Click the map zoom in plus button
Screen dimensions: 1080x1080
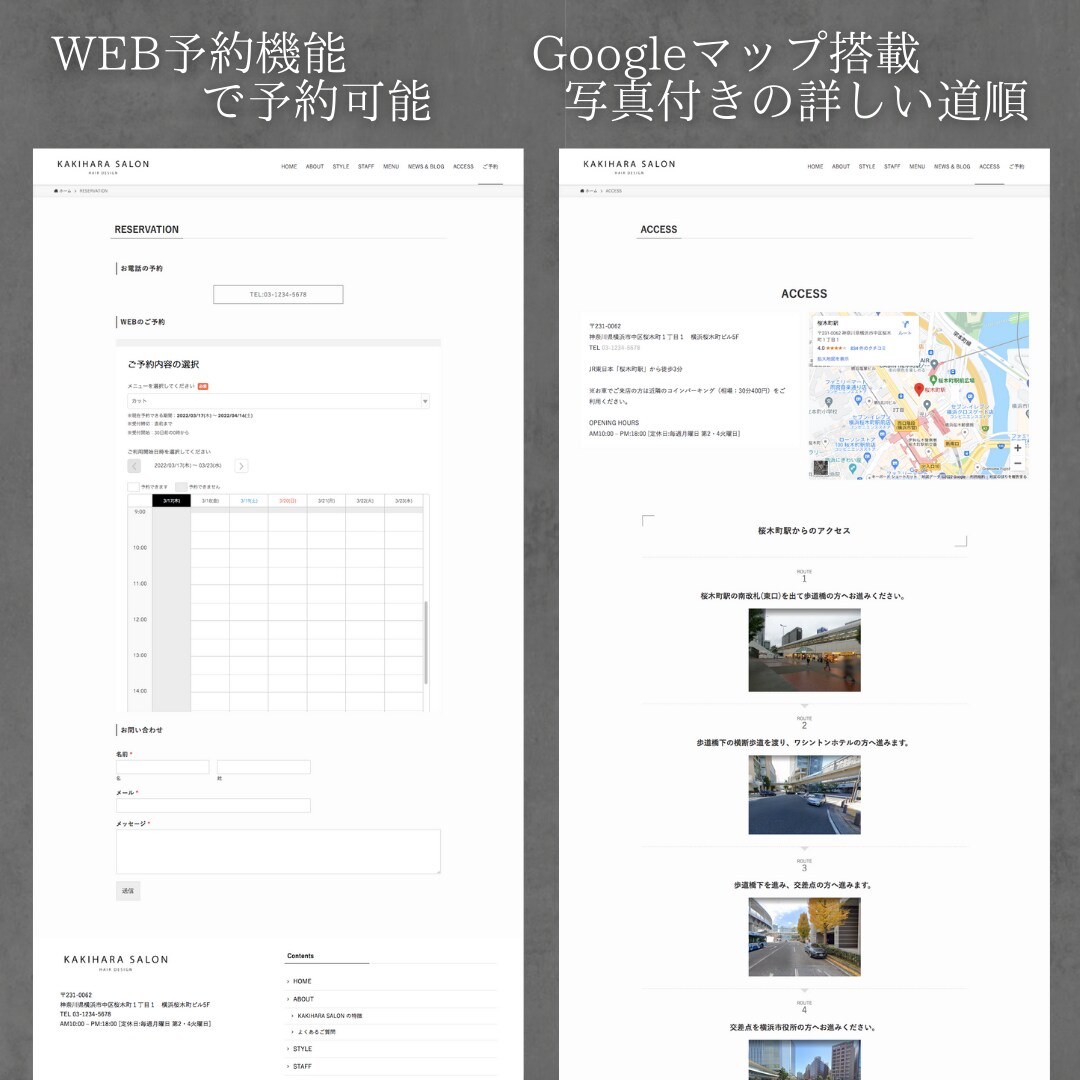click(1017, 448)
